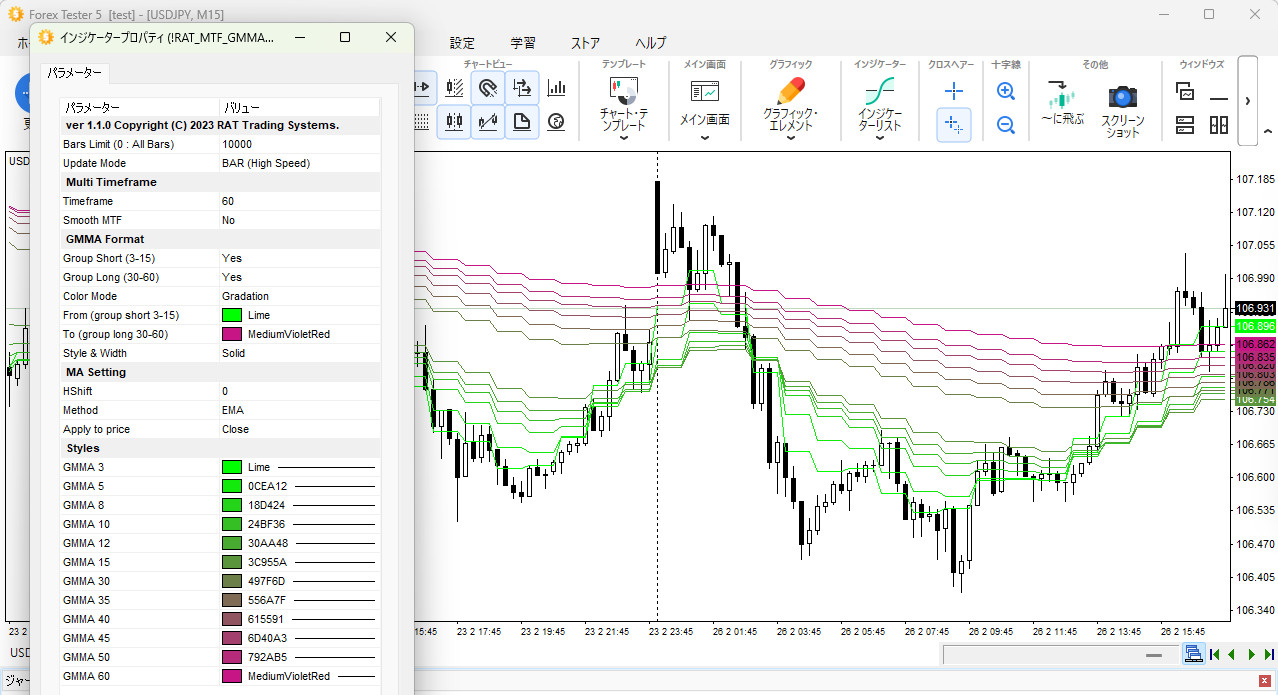Click the GMMA 60 line style sample
This screenshot has width=1278, height=695.
pos(356,676)
